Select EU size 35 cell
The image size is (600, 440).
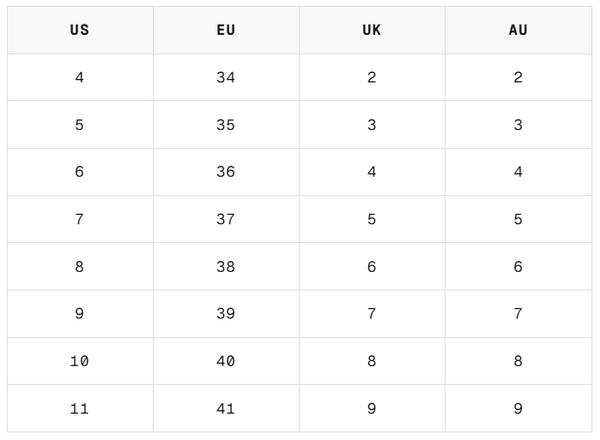tap(226, 124)
